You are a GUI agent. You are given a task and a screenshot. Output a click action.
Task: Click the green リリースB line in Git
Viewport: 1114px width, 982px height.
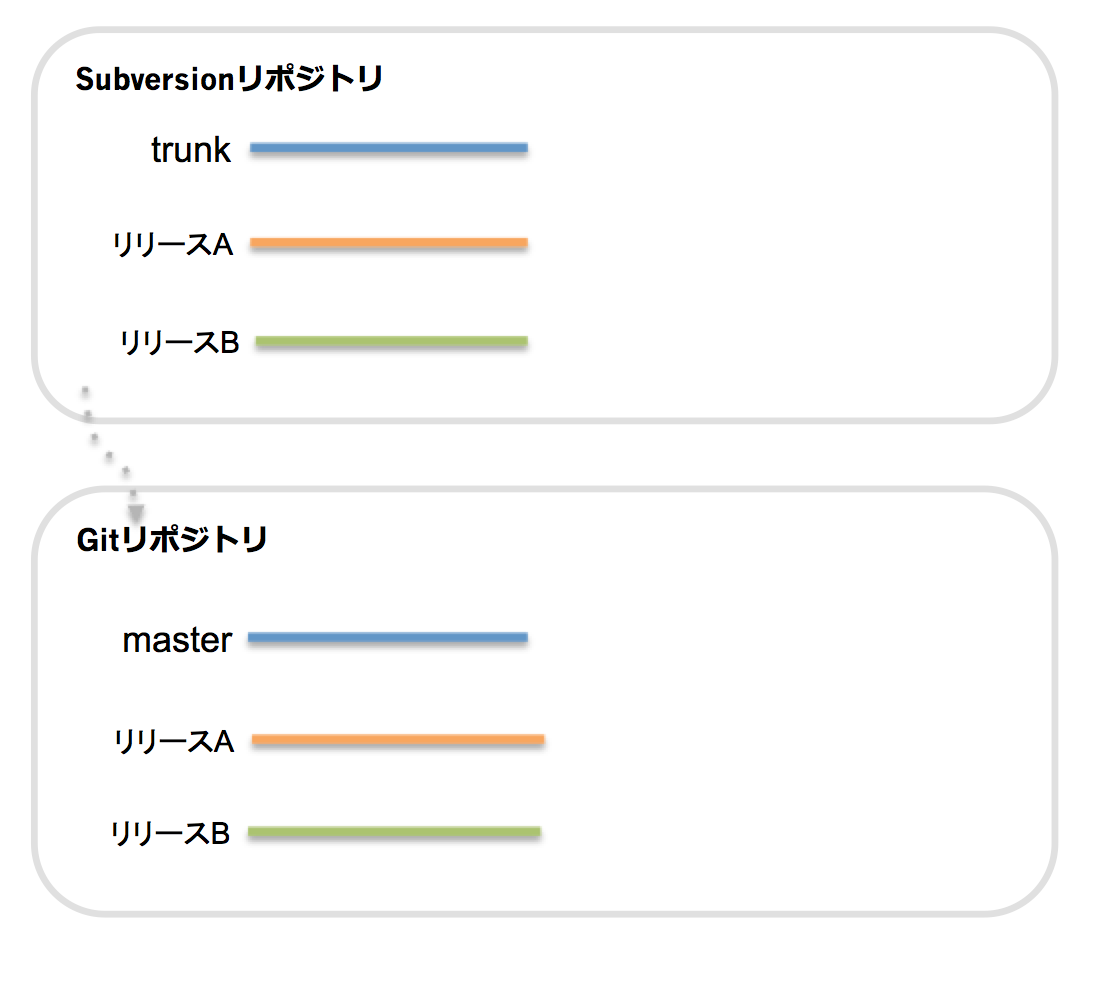[394, 832]
